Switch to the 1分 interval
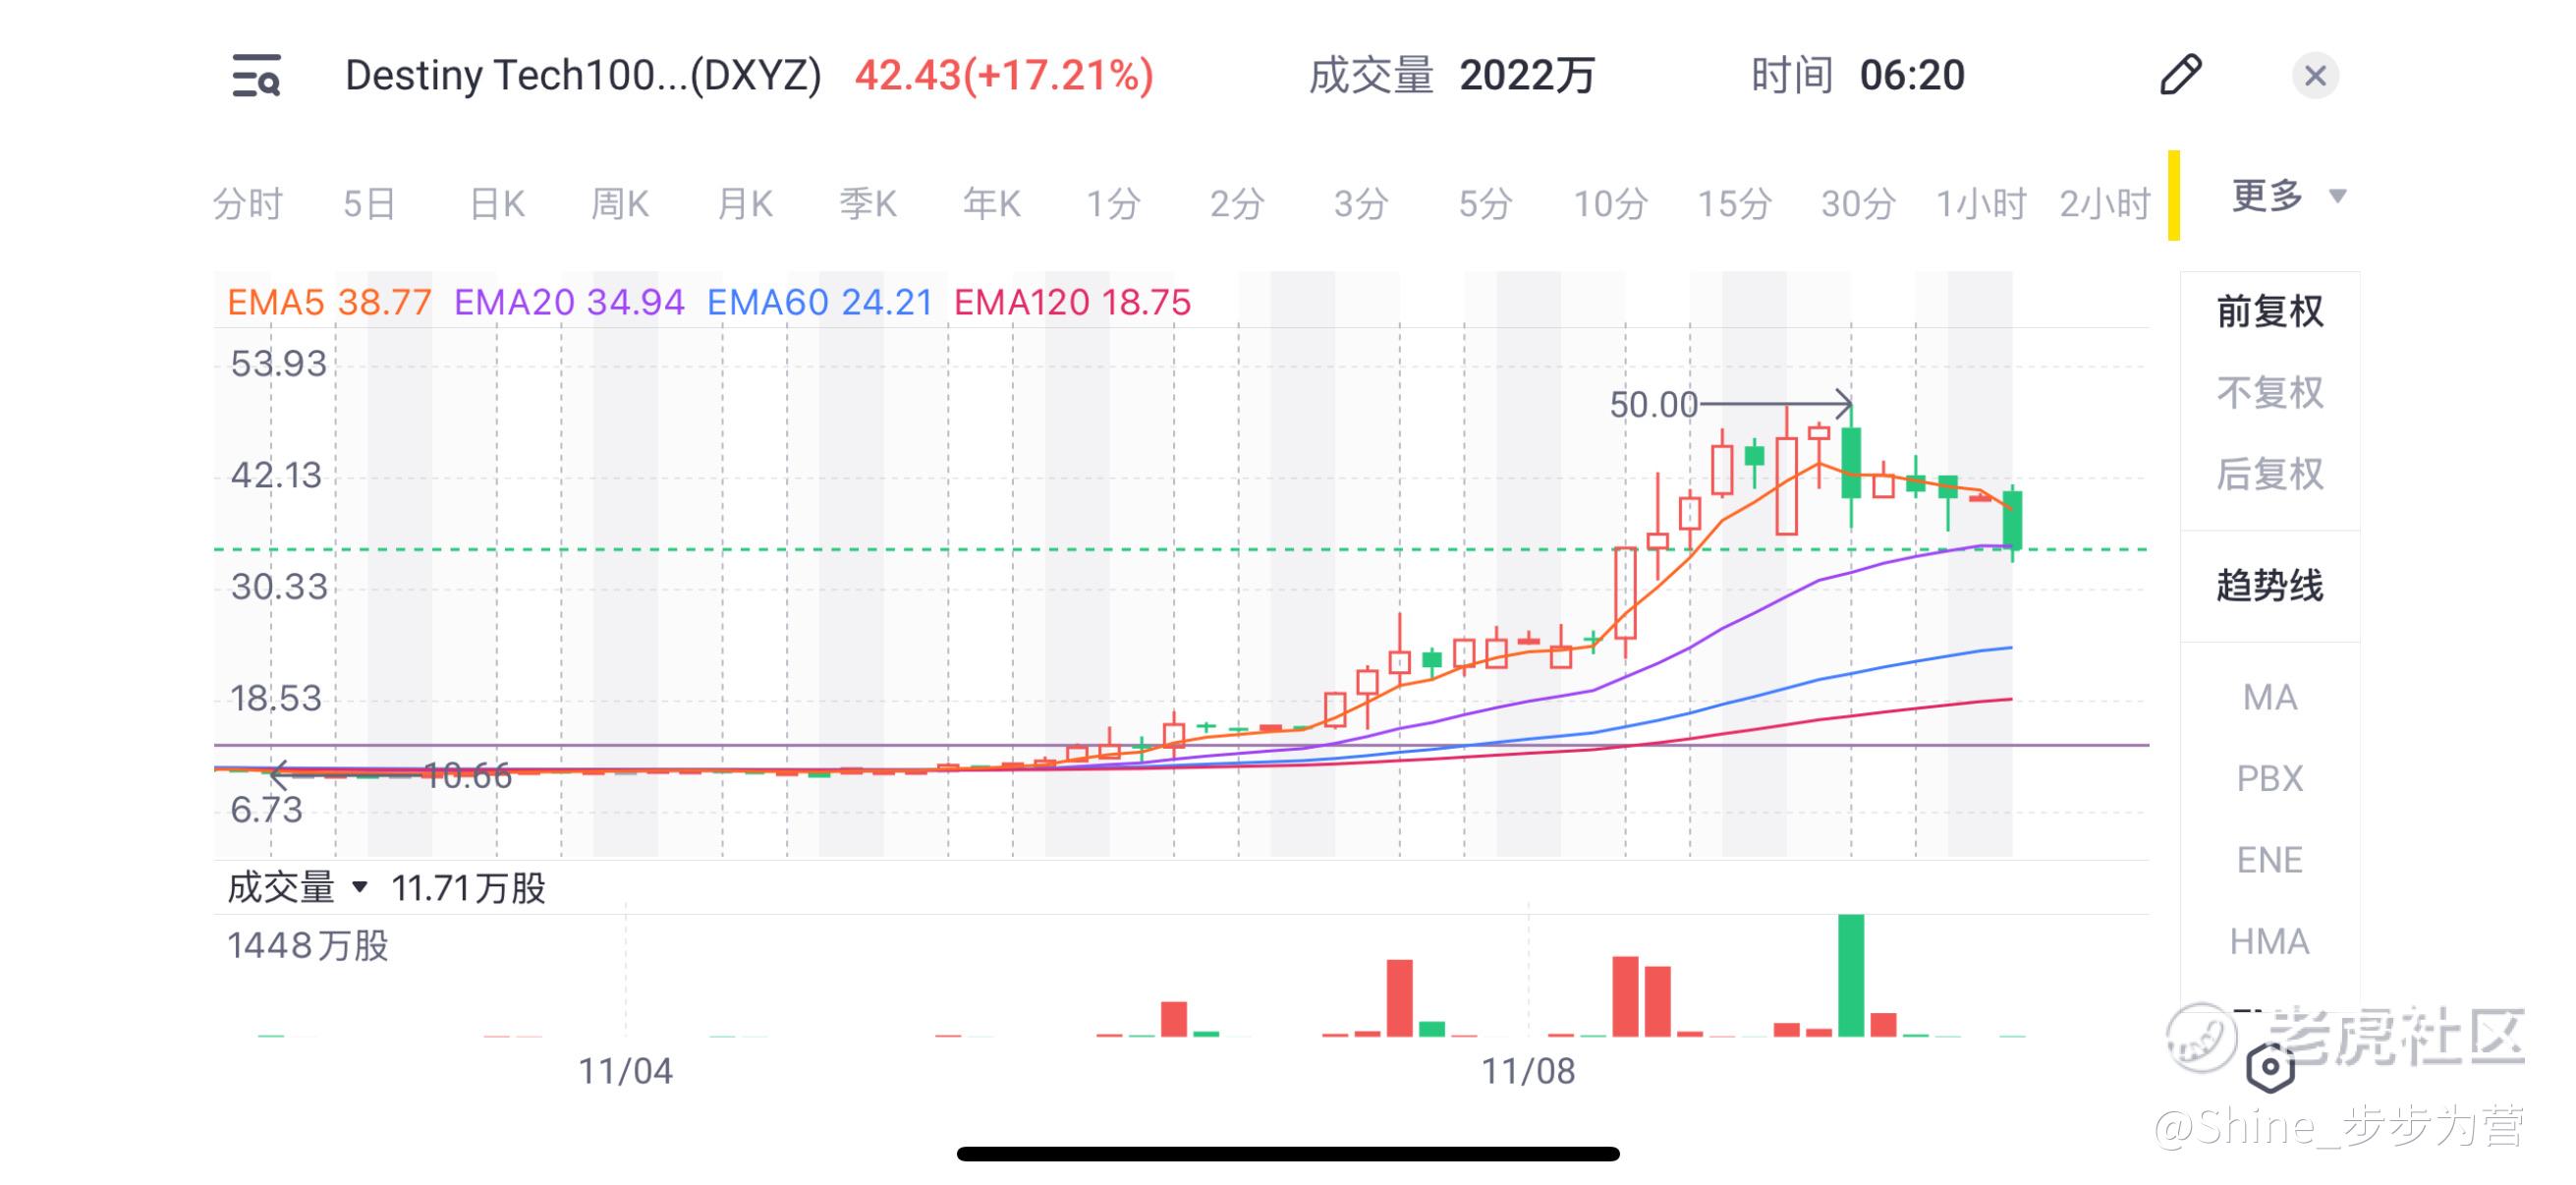 [1114, 204]
